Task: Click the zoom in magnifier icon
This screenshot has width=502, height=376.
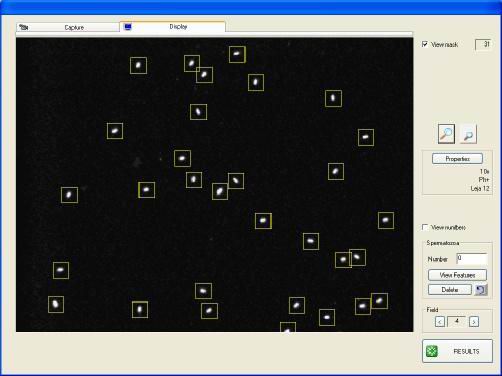Action: click(x=446, y=134)
